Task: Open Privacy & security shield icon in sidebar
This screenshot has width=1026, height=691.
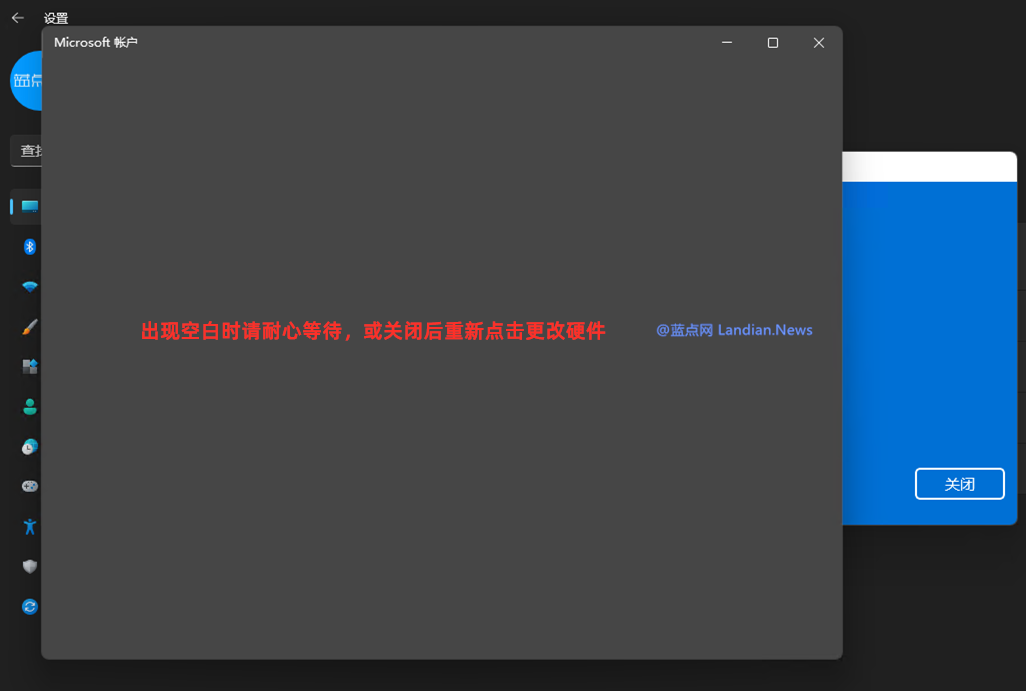Action: tap(29, 567)
